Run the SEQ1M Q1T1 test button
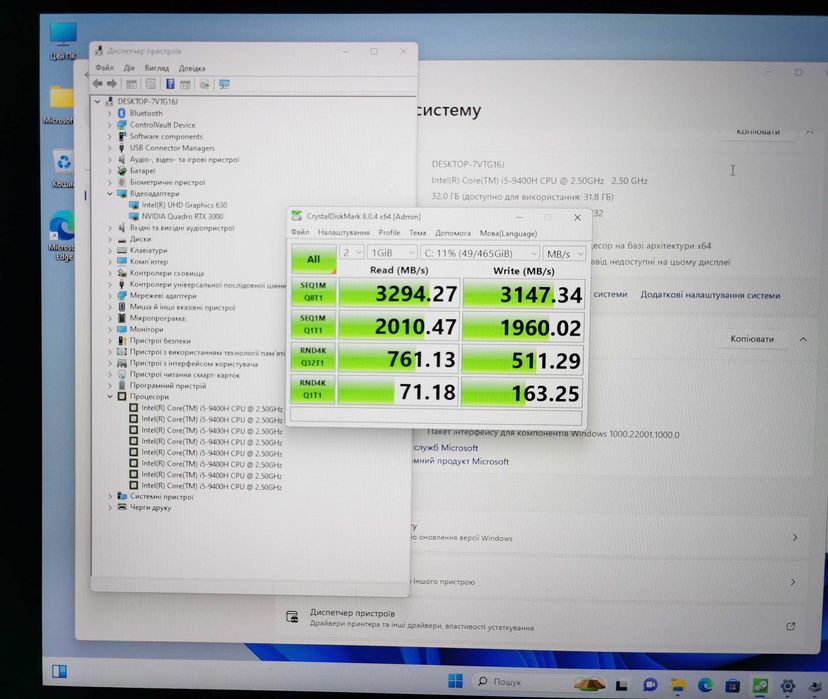The width and height of the screenshot is (828, 699). [x=313, y=325]
